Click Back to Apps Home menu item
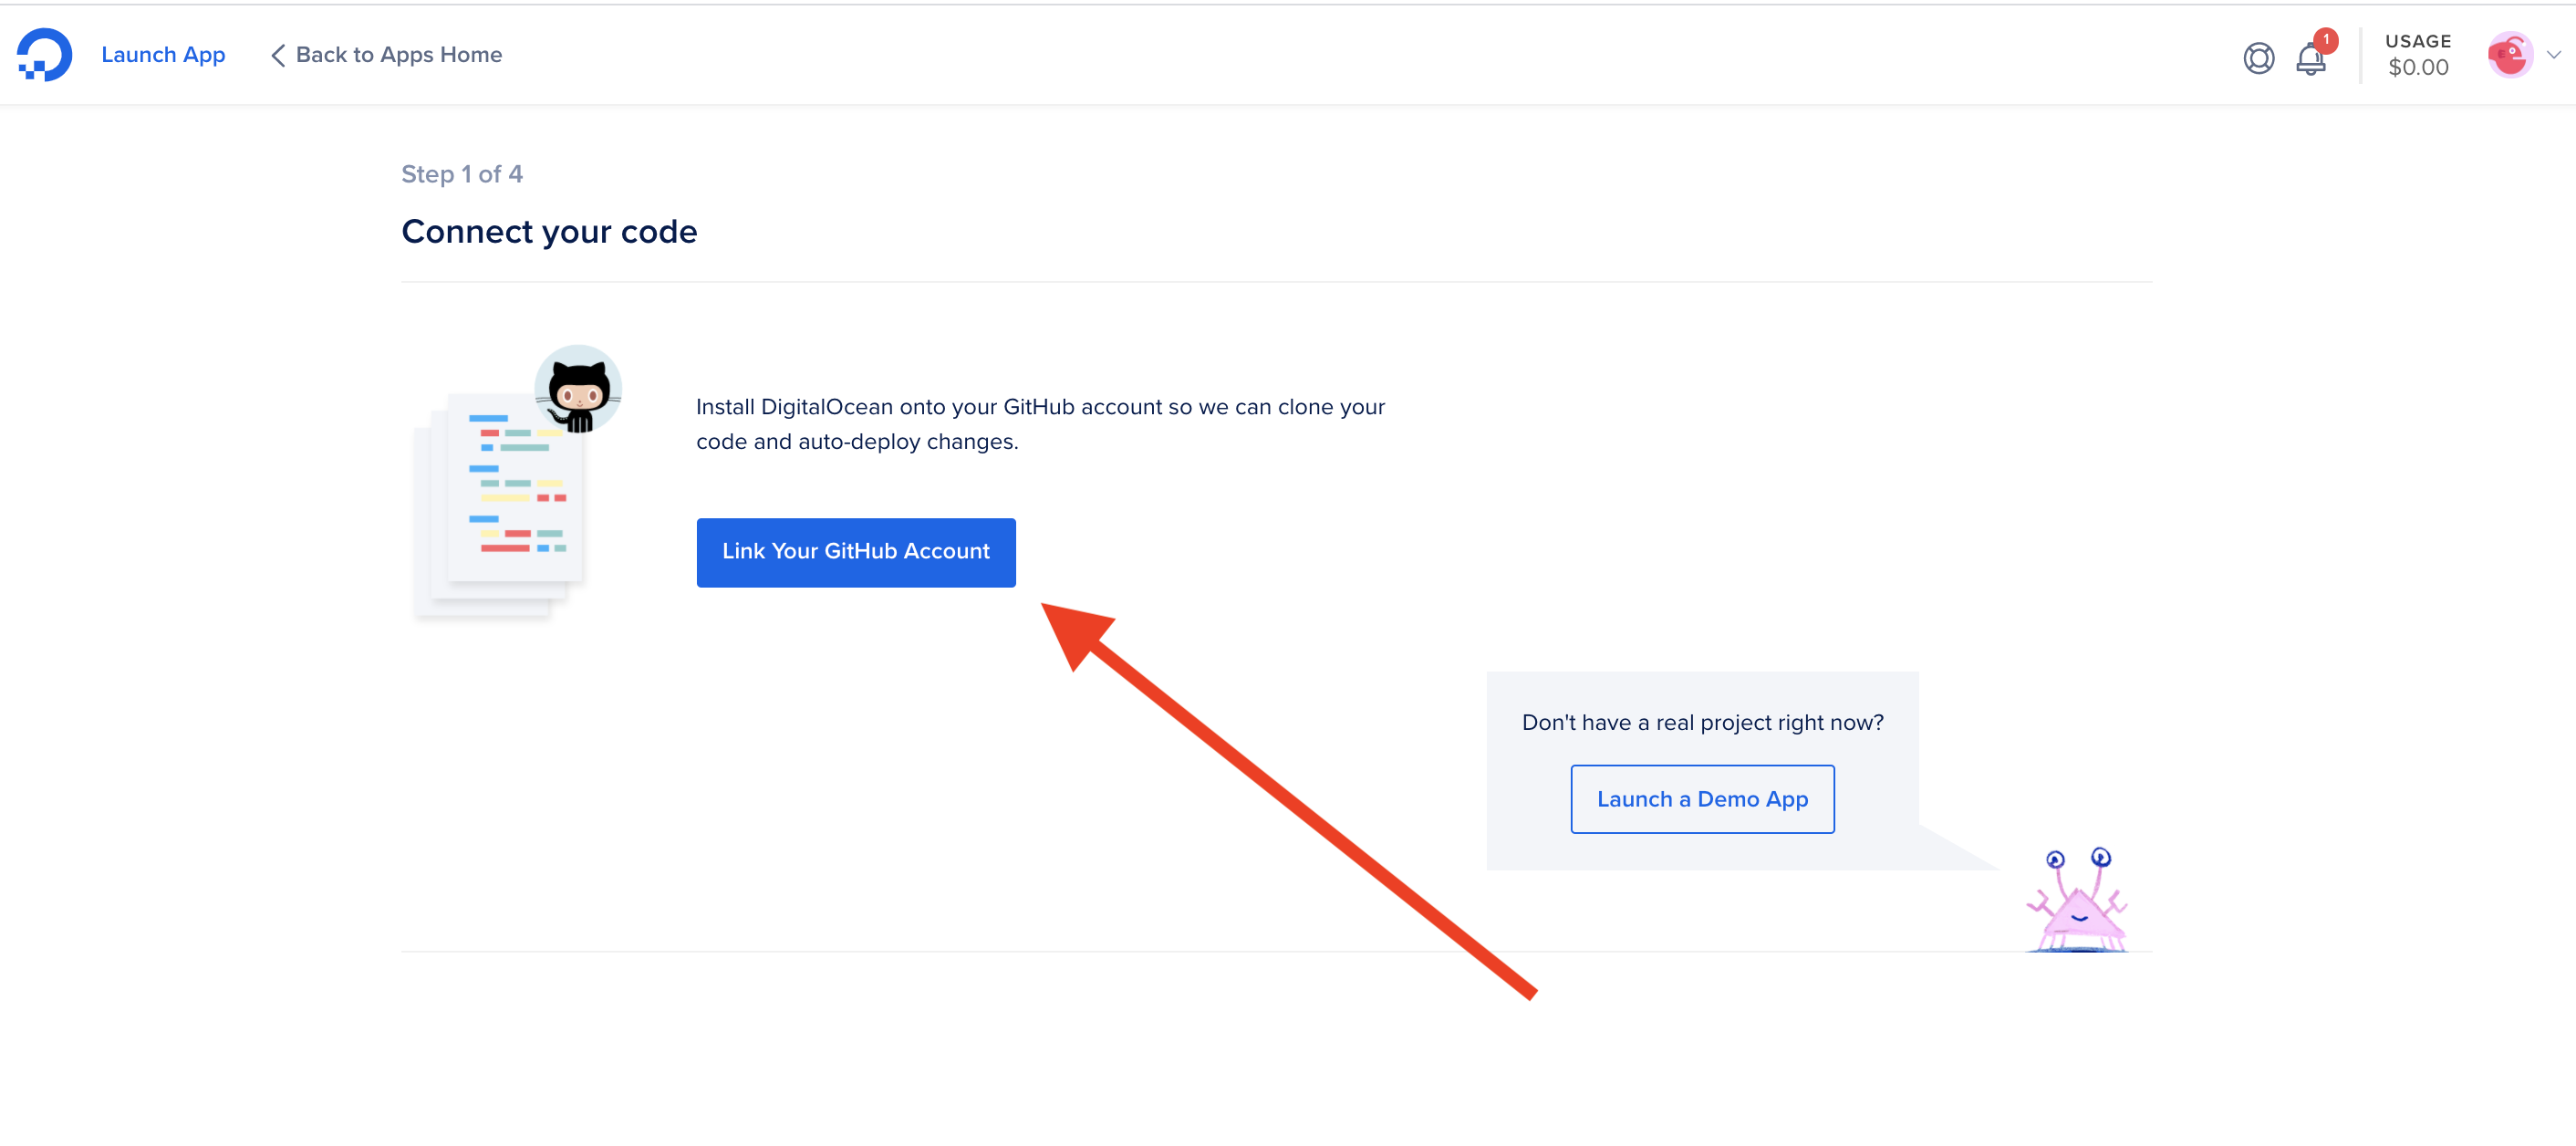The width and height of the screenshot is (2576, 1146). (x=390, y=54)
